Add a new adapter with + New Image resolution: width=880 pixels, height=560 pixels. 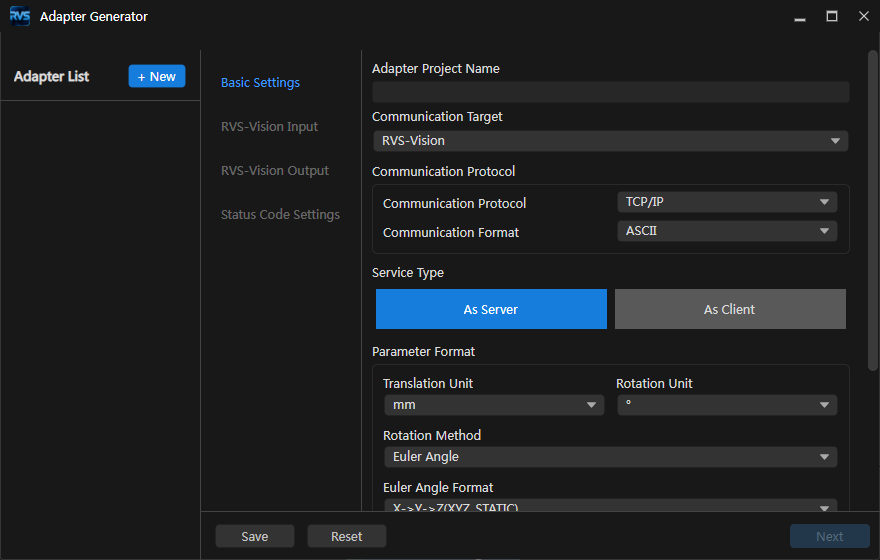tap(157, 76)
